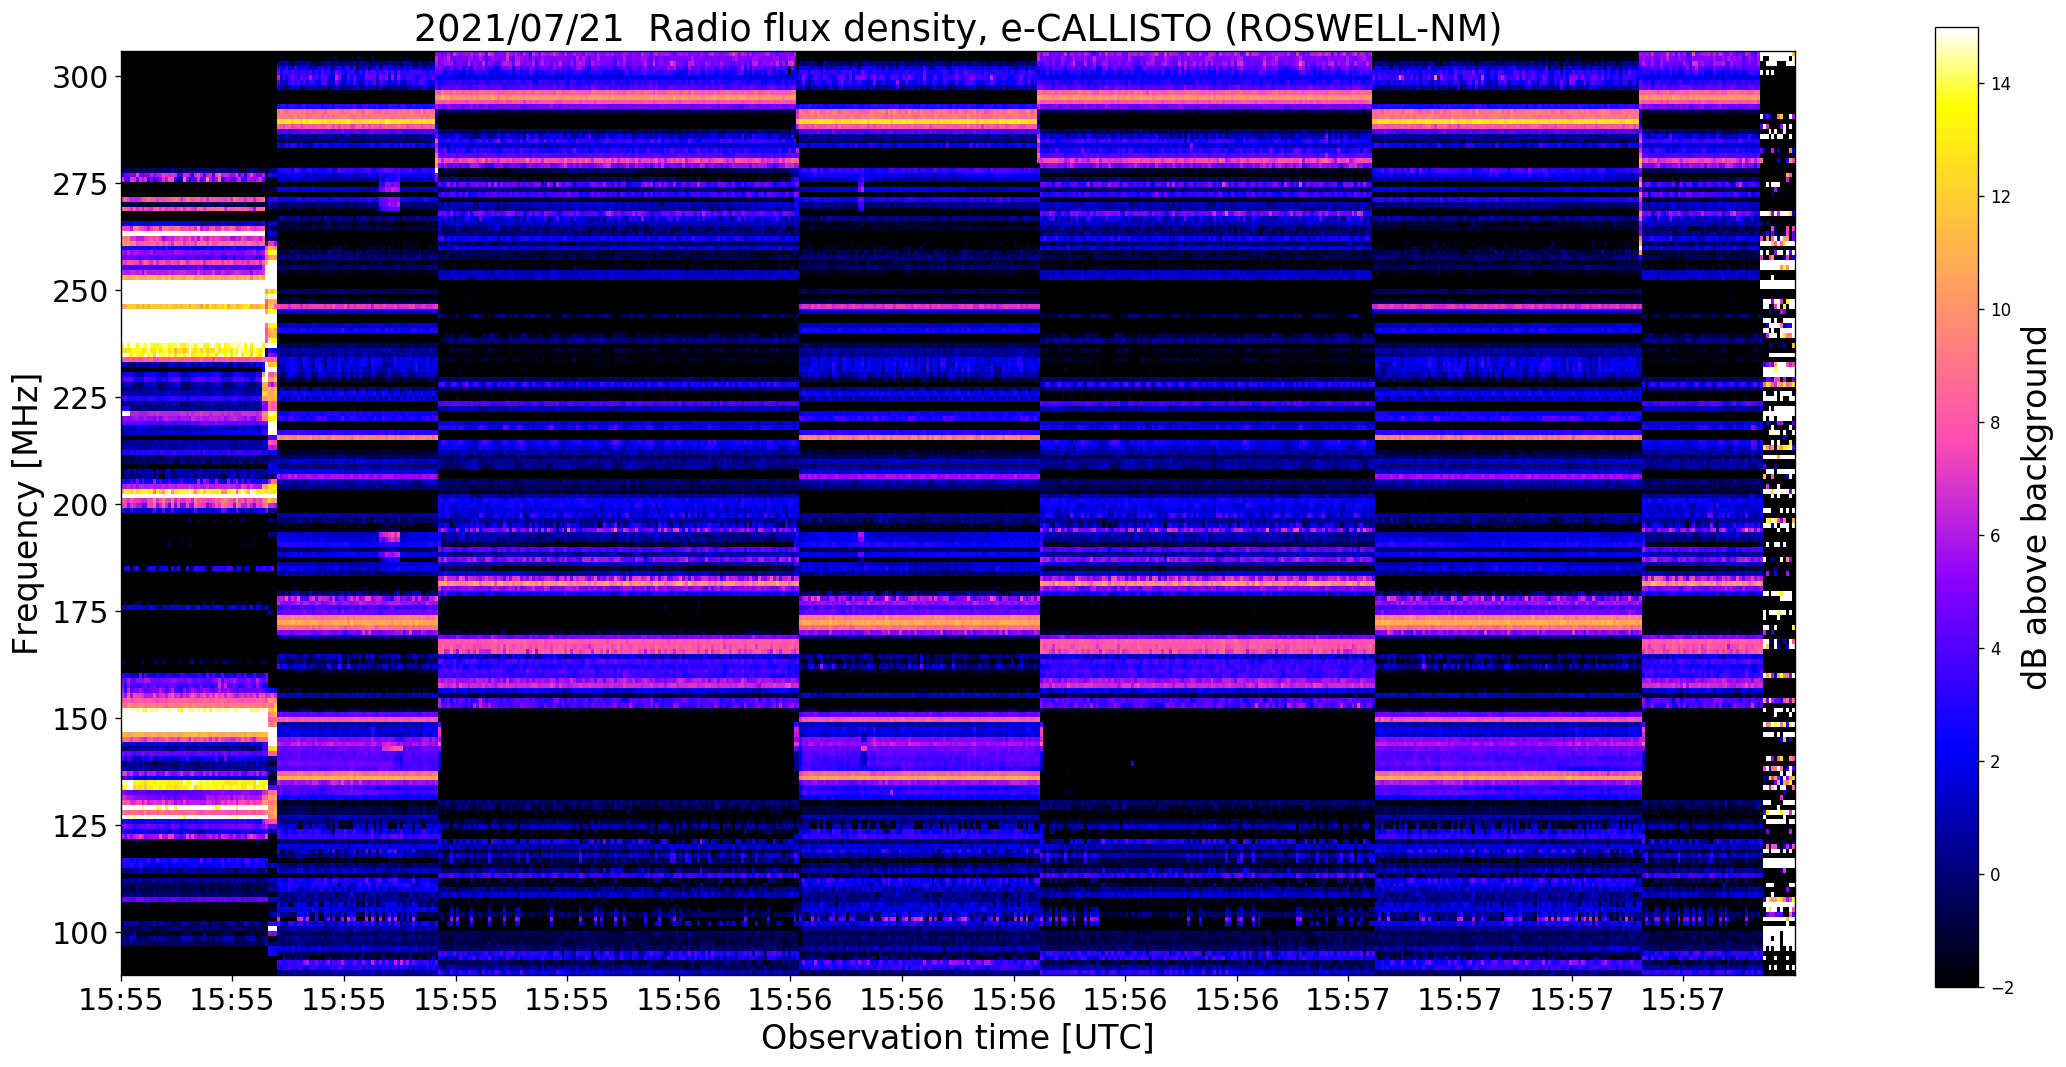Viewport: 2066px width, 1067px height.
Task: Click the 250 frequency tick label
Action: pos(82,291)
